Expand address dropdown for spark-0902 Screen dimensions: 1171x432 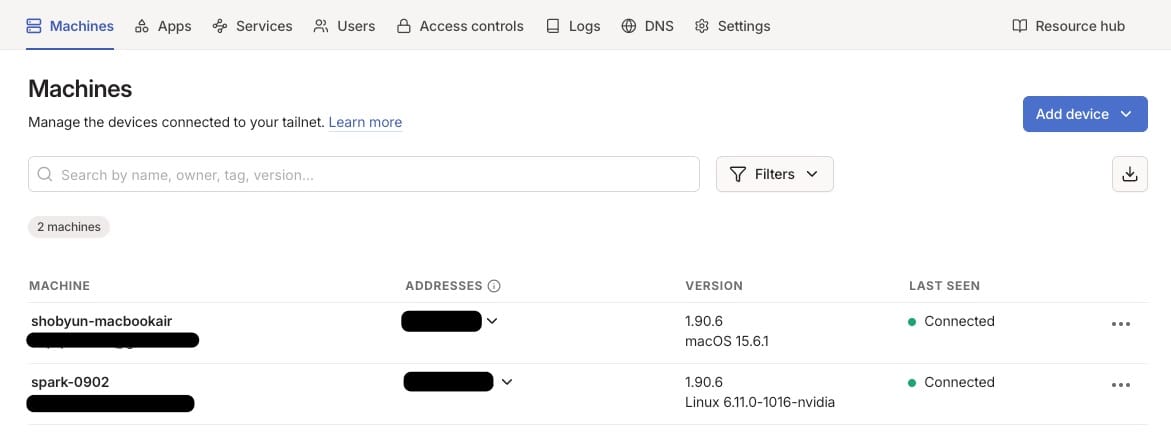507,381
